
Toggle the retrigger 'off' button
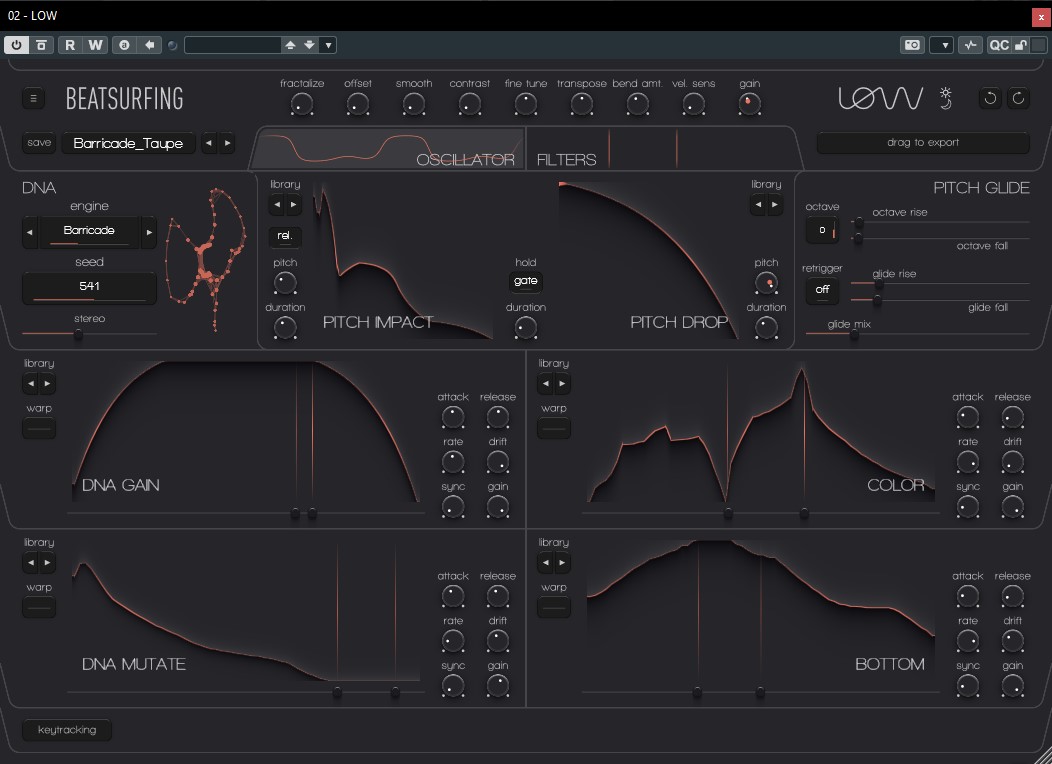click(822, 290)
